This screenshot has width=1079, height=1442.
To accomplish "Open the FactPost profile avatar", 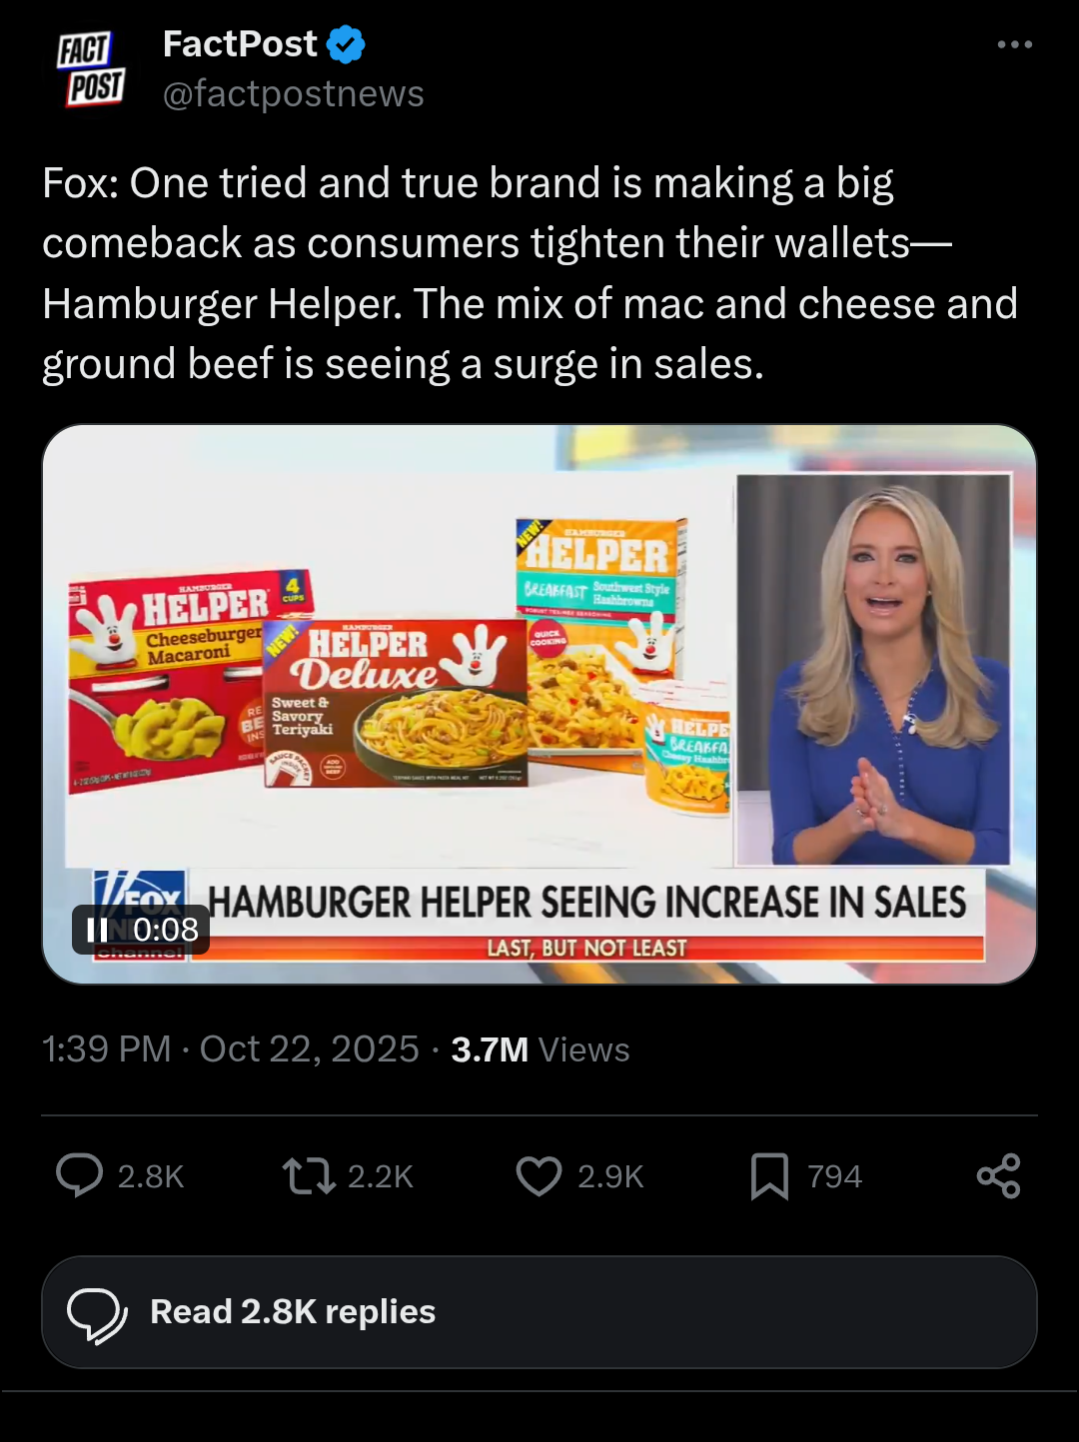I will 91,68.
